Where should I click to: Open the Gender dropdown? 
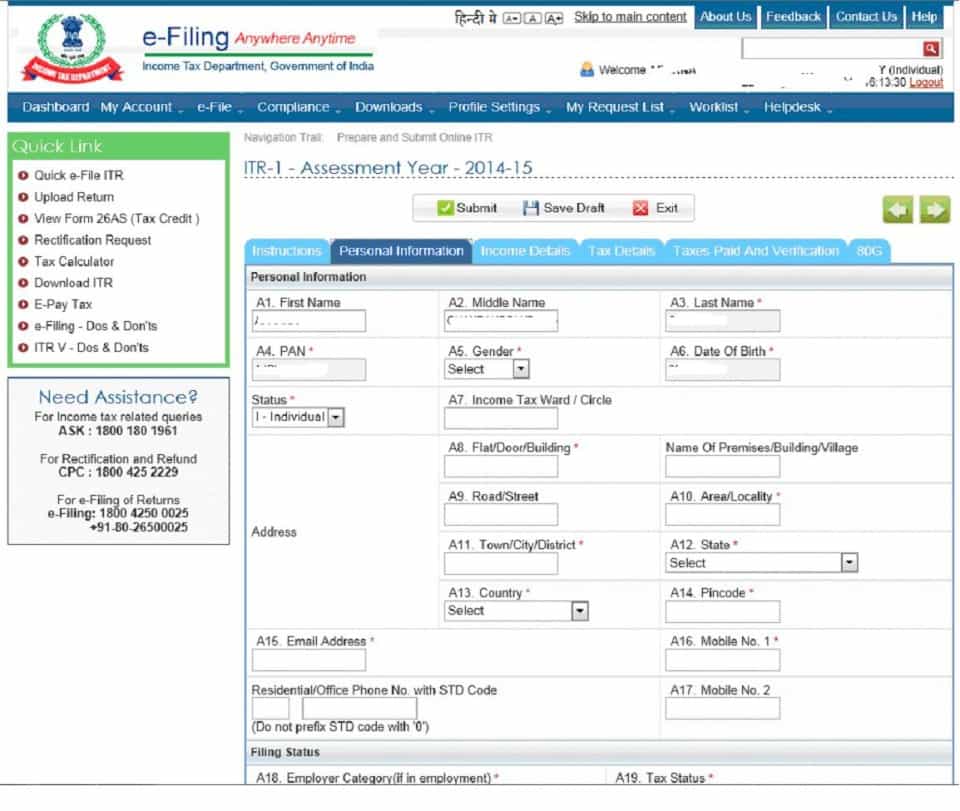[487, 369]
